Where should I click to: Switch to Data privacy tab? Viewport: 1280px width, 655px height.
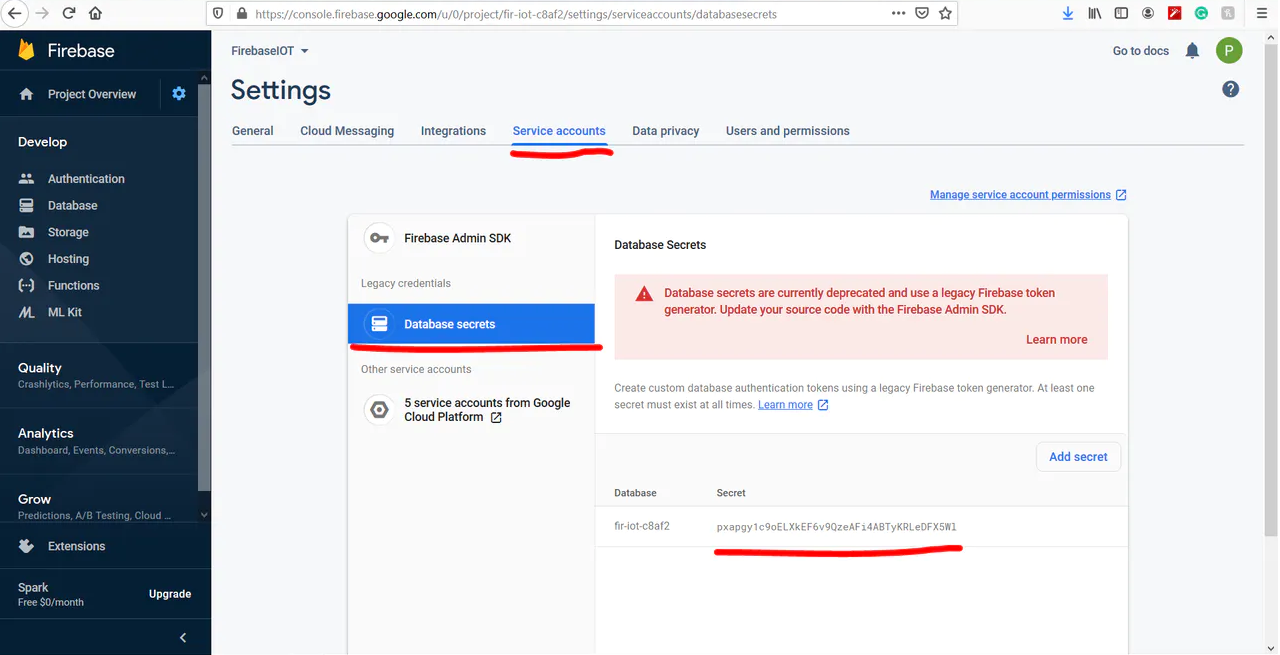(666, 131)
